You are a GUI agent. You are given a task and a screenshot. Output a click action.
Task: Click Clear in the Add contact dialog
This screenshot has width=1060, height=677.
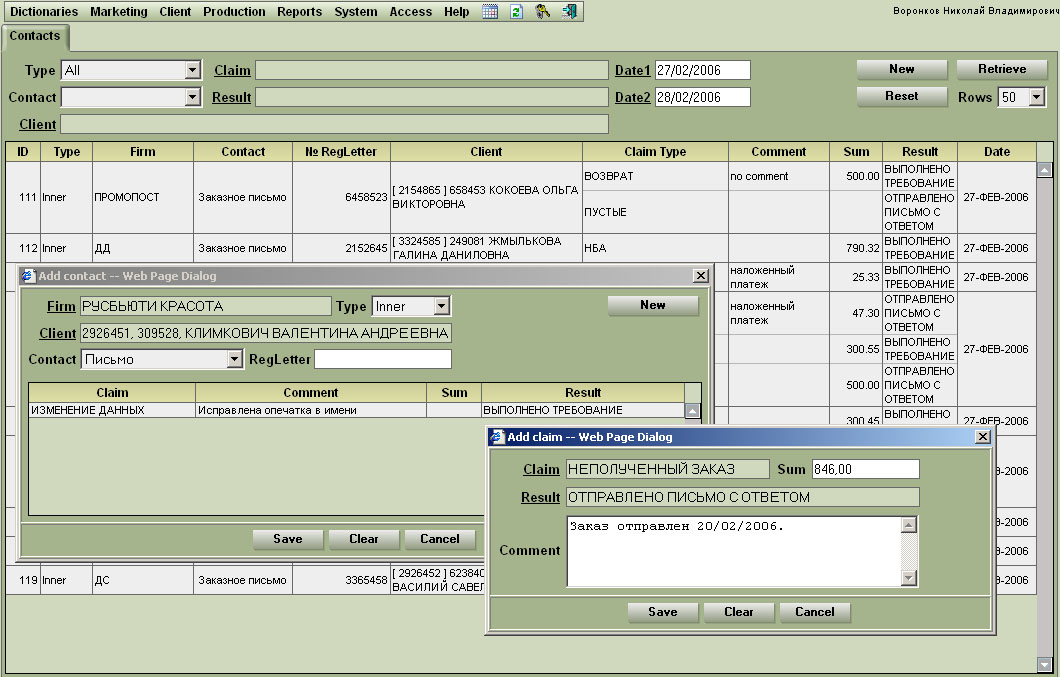(x=364, y=539)
